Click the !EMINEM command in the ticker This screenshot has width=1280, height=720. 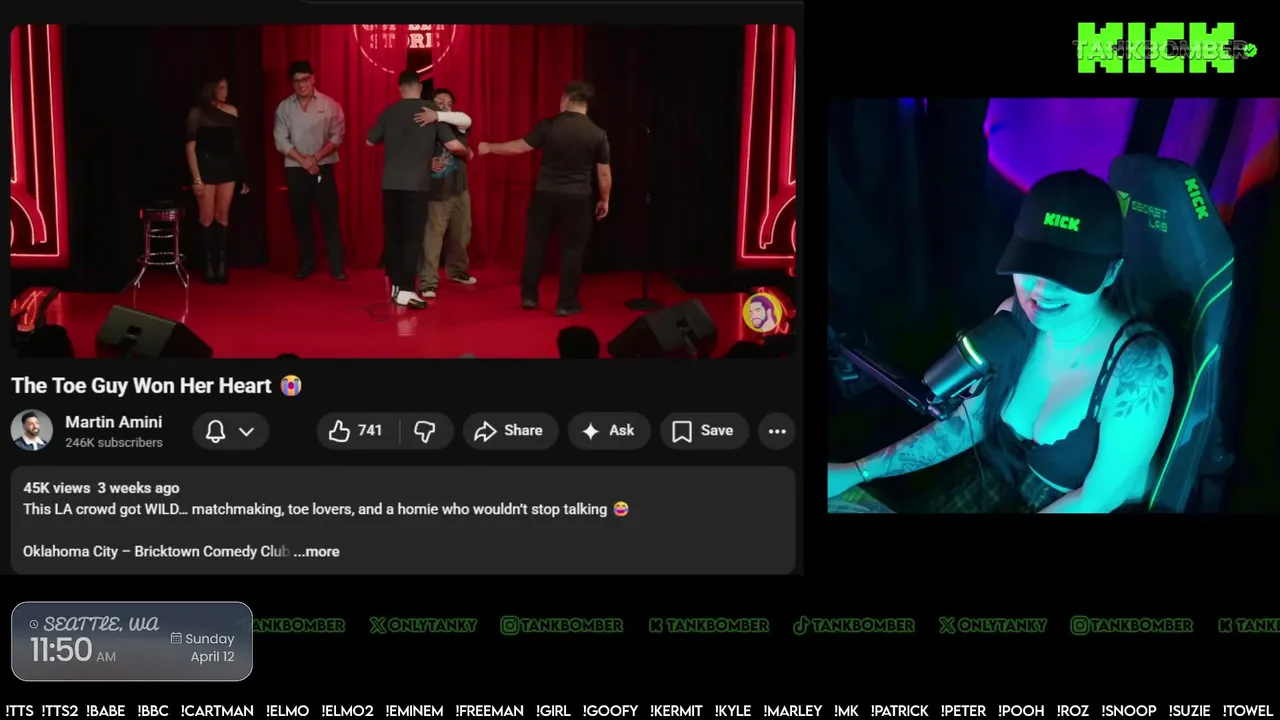[x=414, y=711]
